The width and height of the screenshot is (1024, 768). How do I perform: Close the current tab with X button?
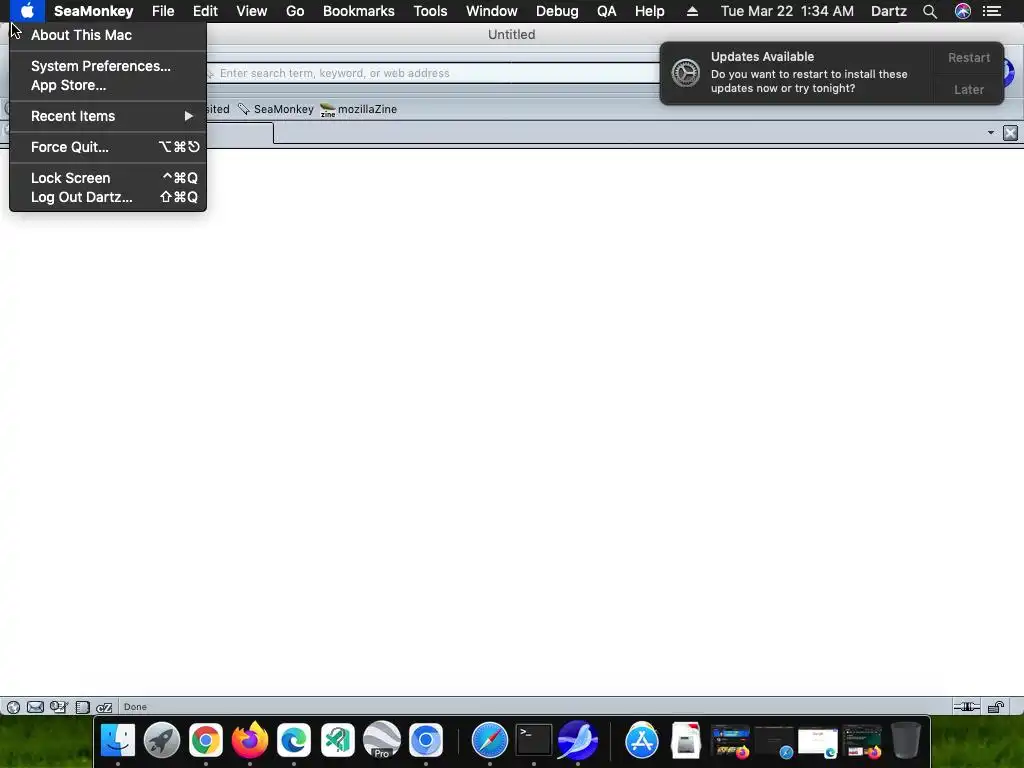coord(1010,133)
